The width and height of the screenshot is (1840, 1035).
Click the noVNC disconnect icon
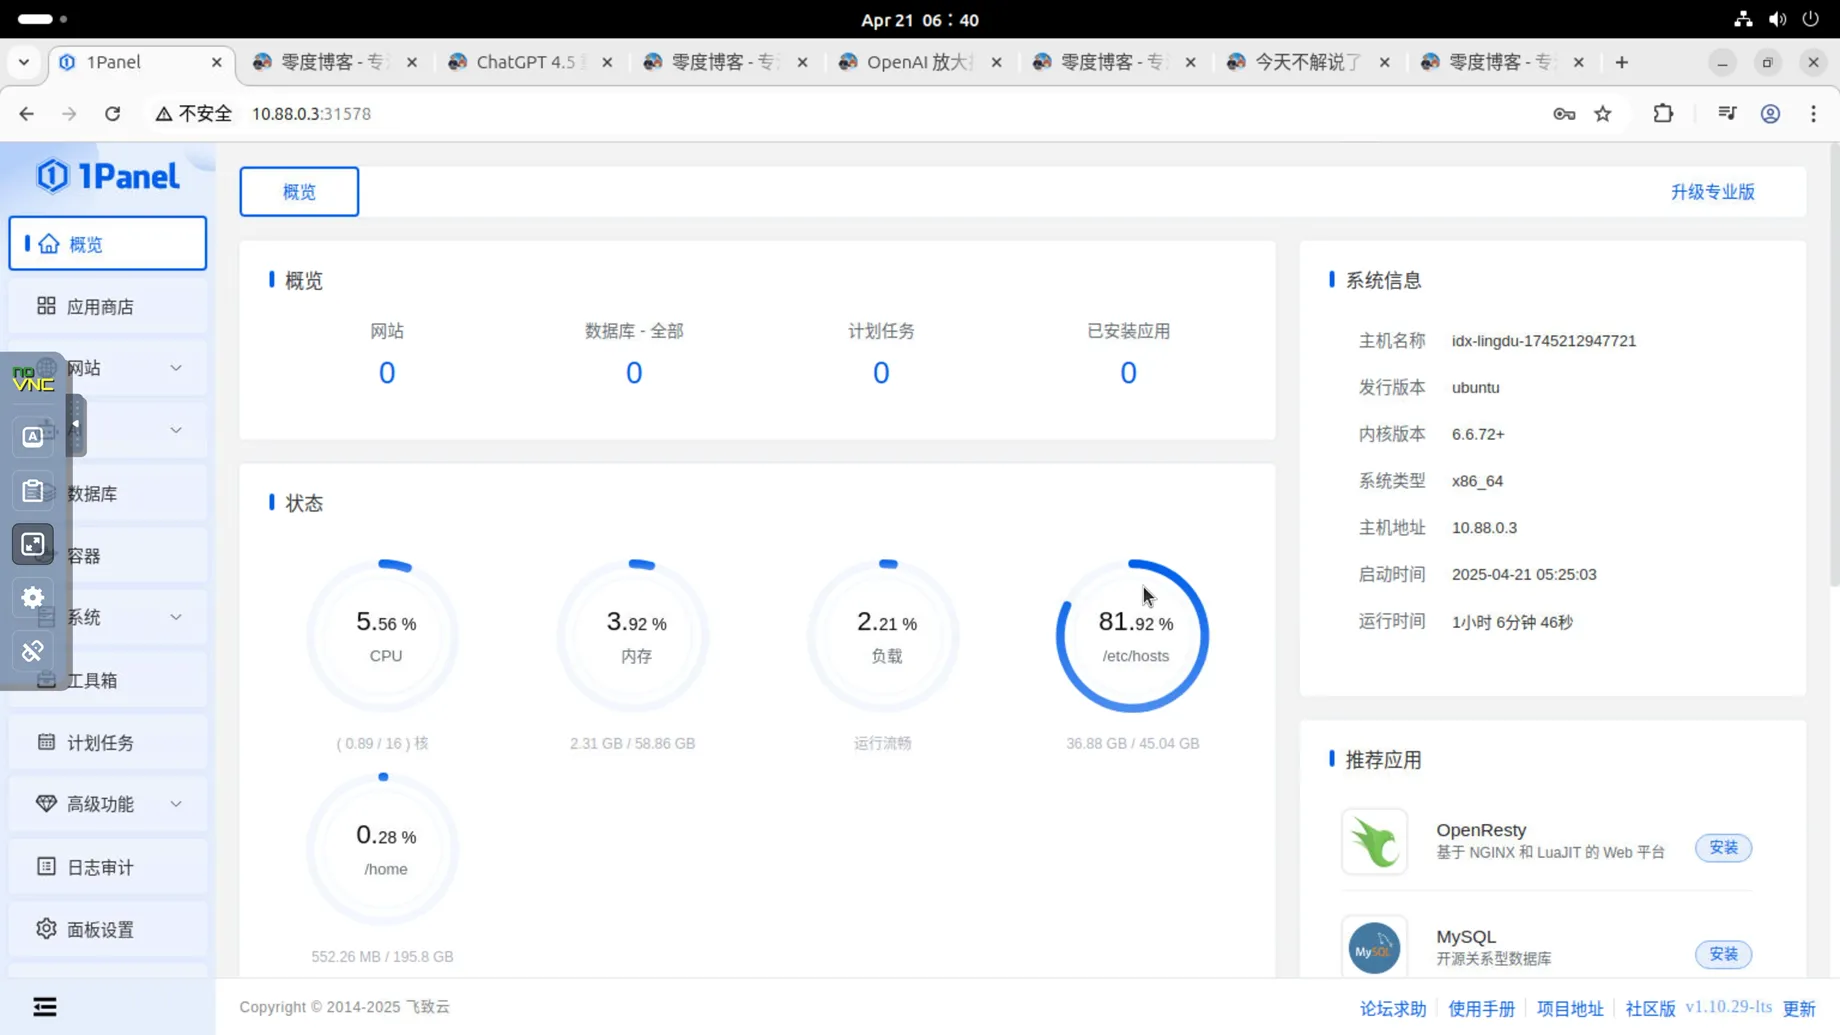click(x=33, y=650)
